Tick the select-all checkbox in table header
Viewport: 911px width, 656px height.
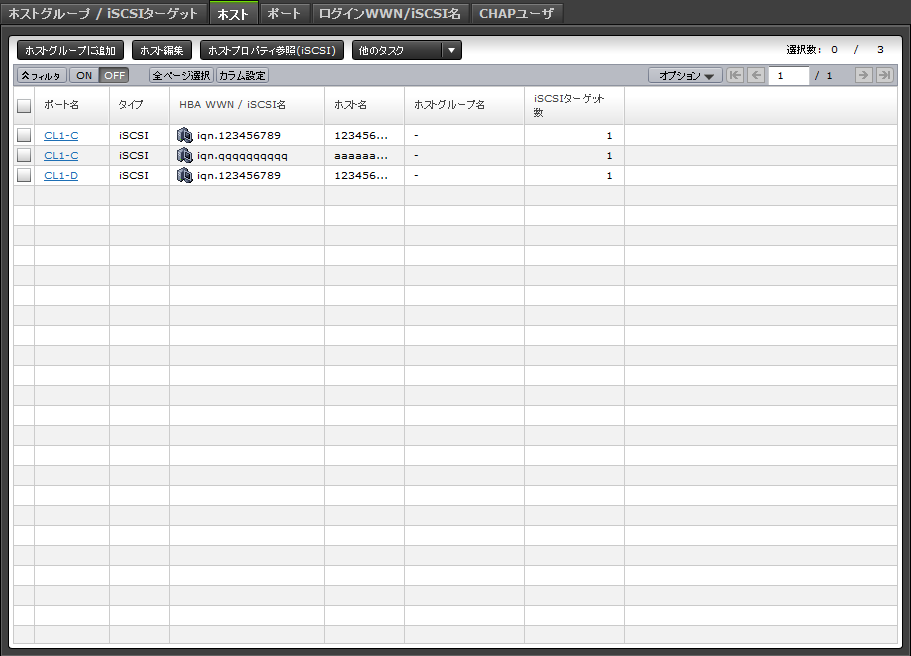coord(24,106)
